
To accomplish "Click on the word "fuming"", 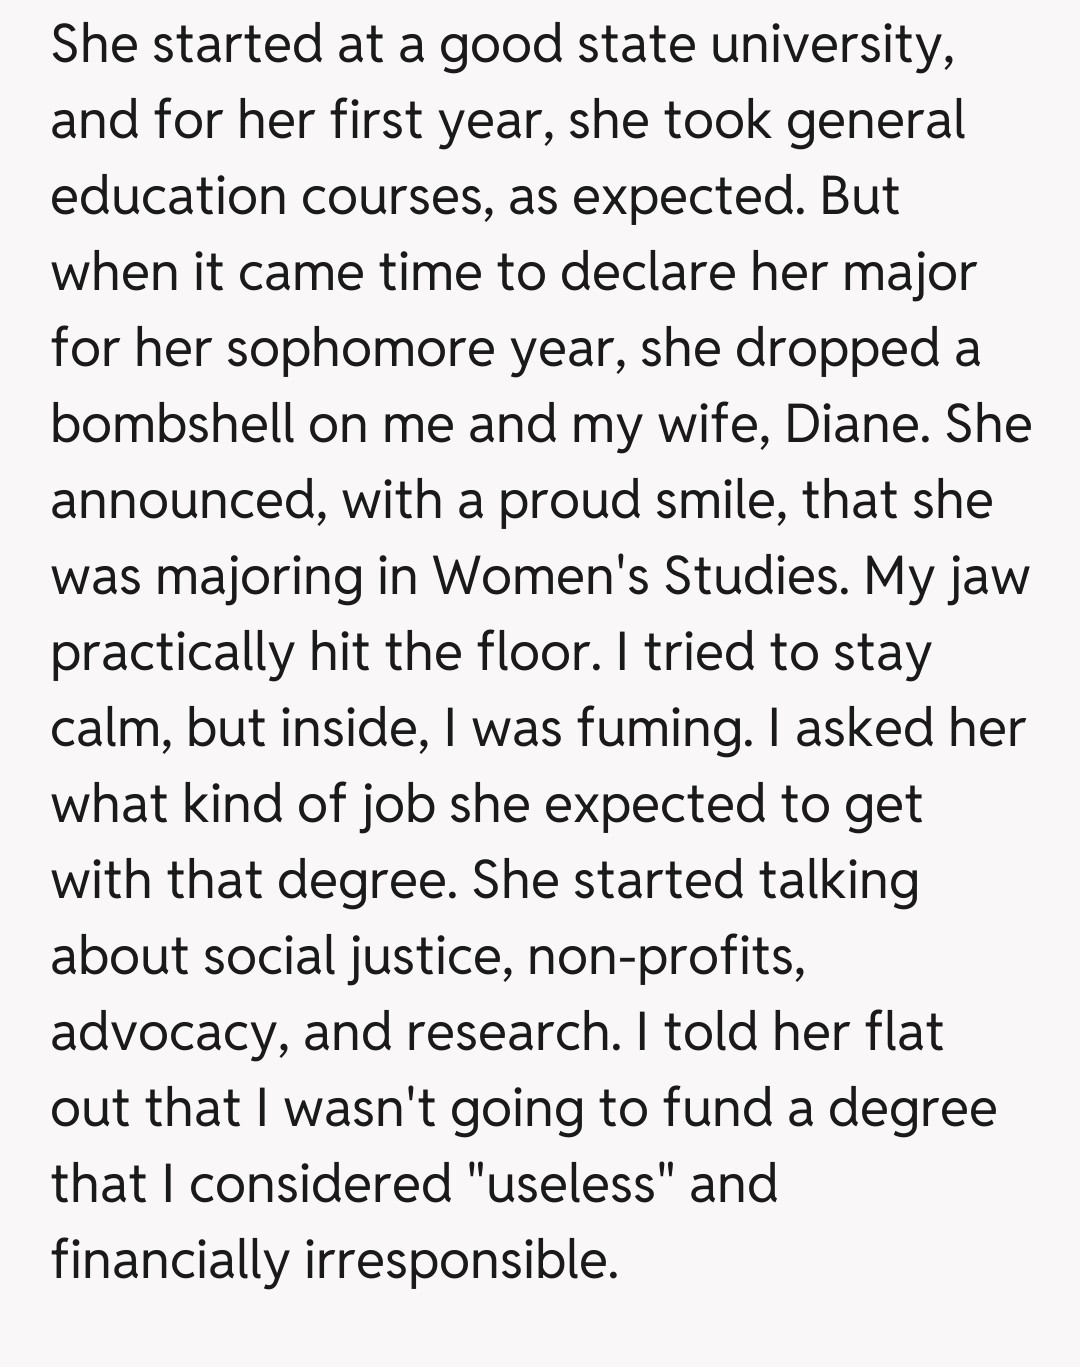I will [660, 728].
